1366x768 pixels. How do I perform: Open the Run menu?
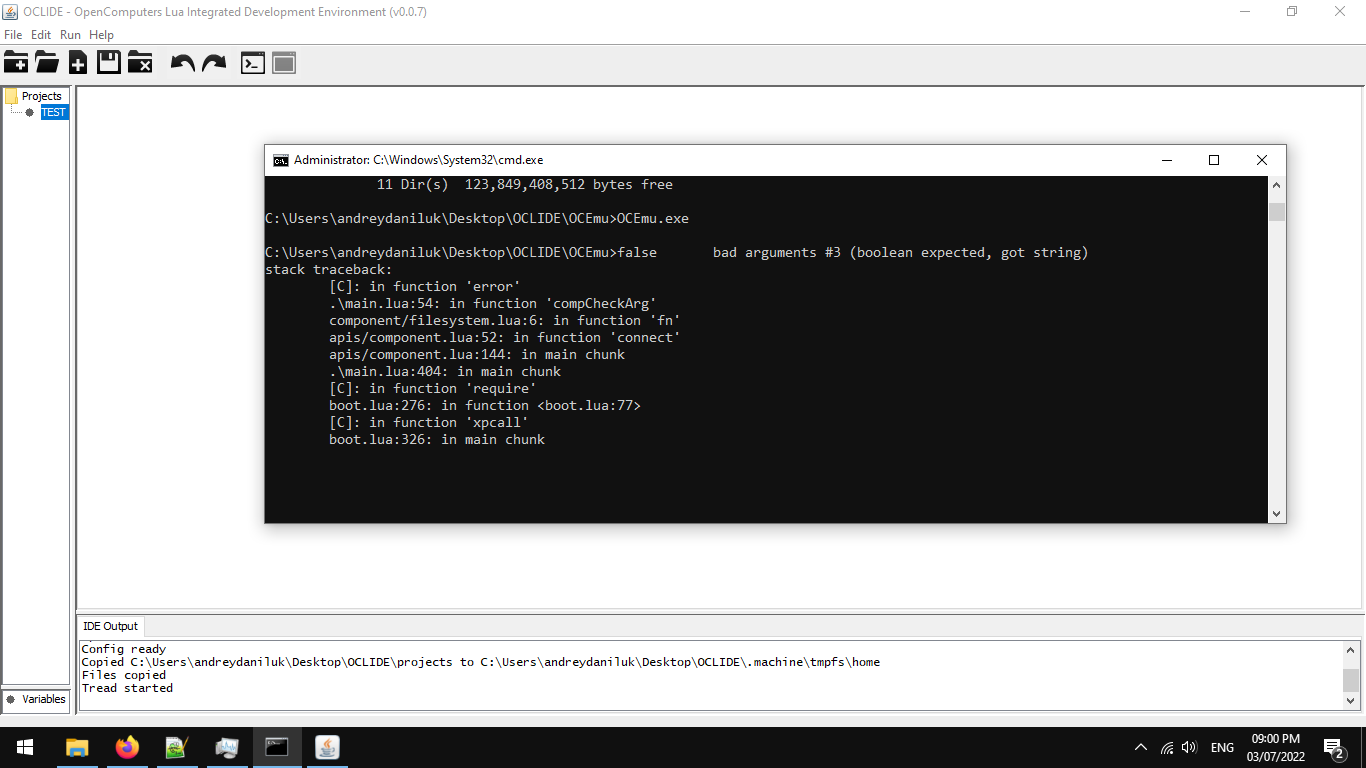point(70,35)
